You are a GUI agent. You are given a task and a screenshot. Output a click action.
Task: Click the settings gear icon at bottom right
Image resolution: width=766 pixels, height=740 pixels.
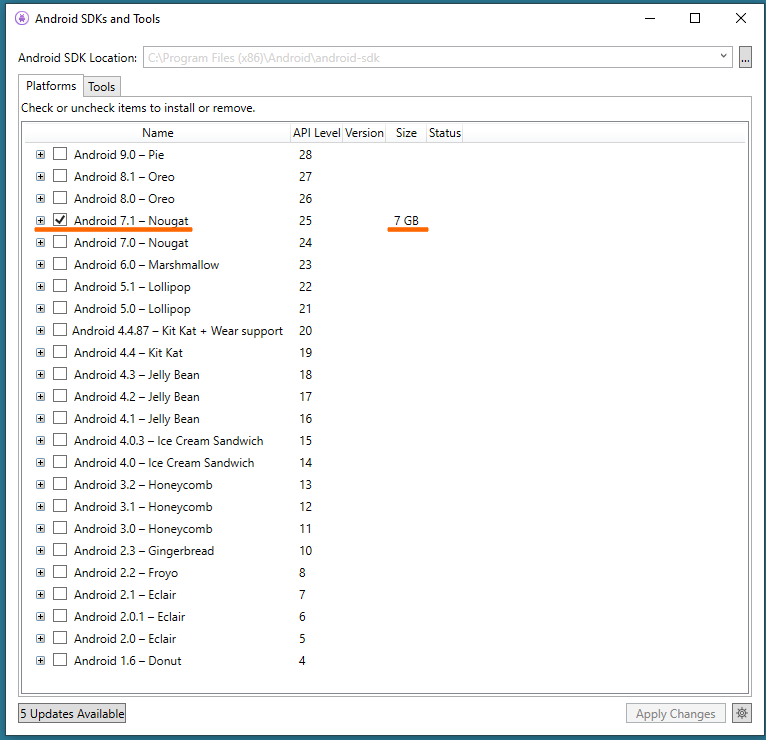point(741,713)
